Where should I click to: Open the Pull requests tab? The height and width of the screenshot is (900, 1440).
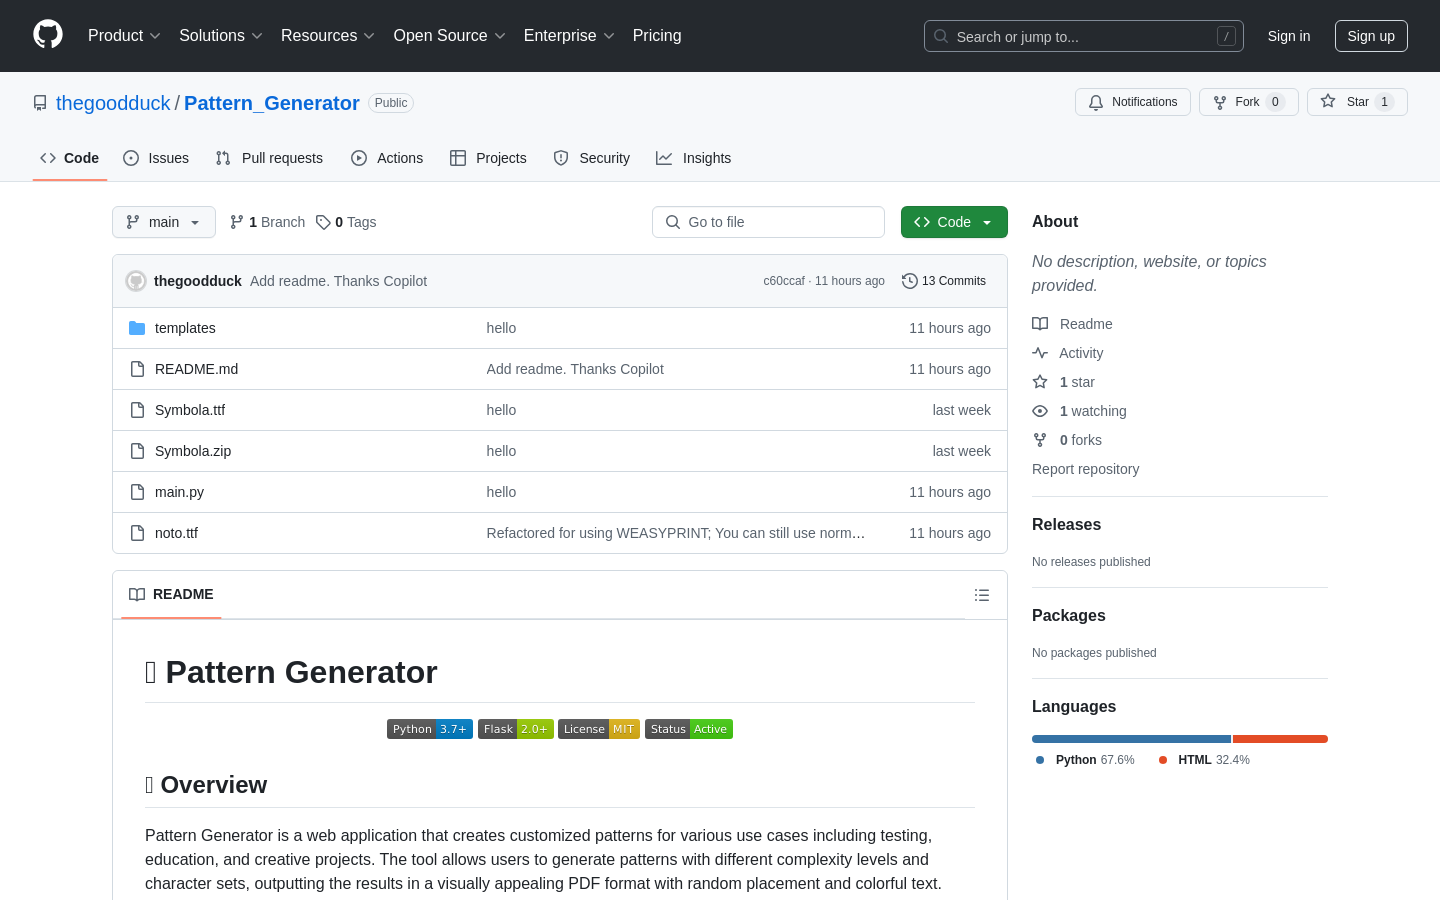pos(269,158)
